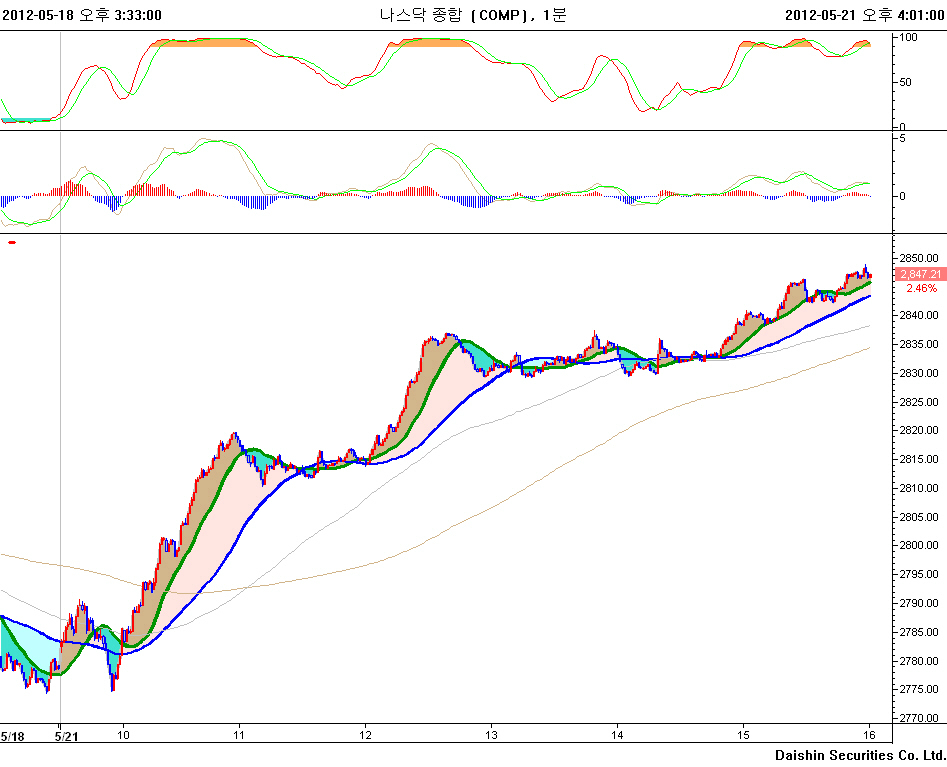Click the 2850.00 level on the price axis
Screen dimensions: 947x767
pyautogui.click(x=918, y=258)
